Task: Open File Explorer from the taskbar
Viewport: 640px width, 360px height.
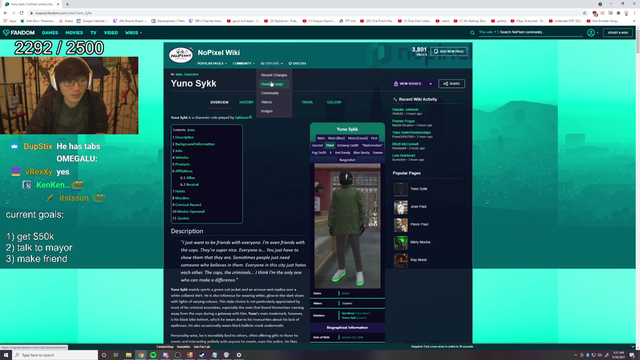Action: pos(129,355)
